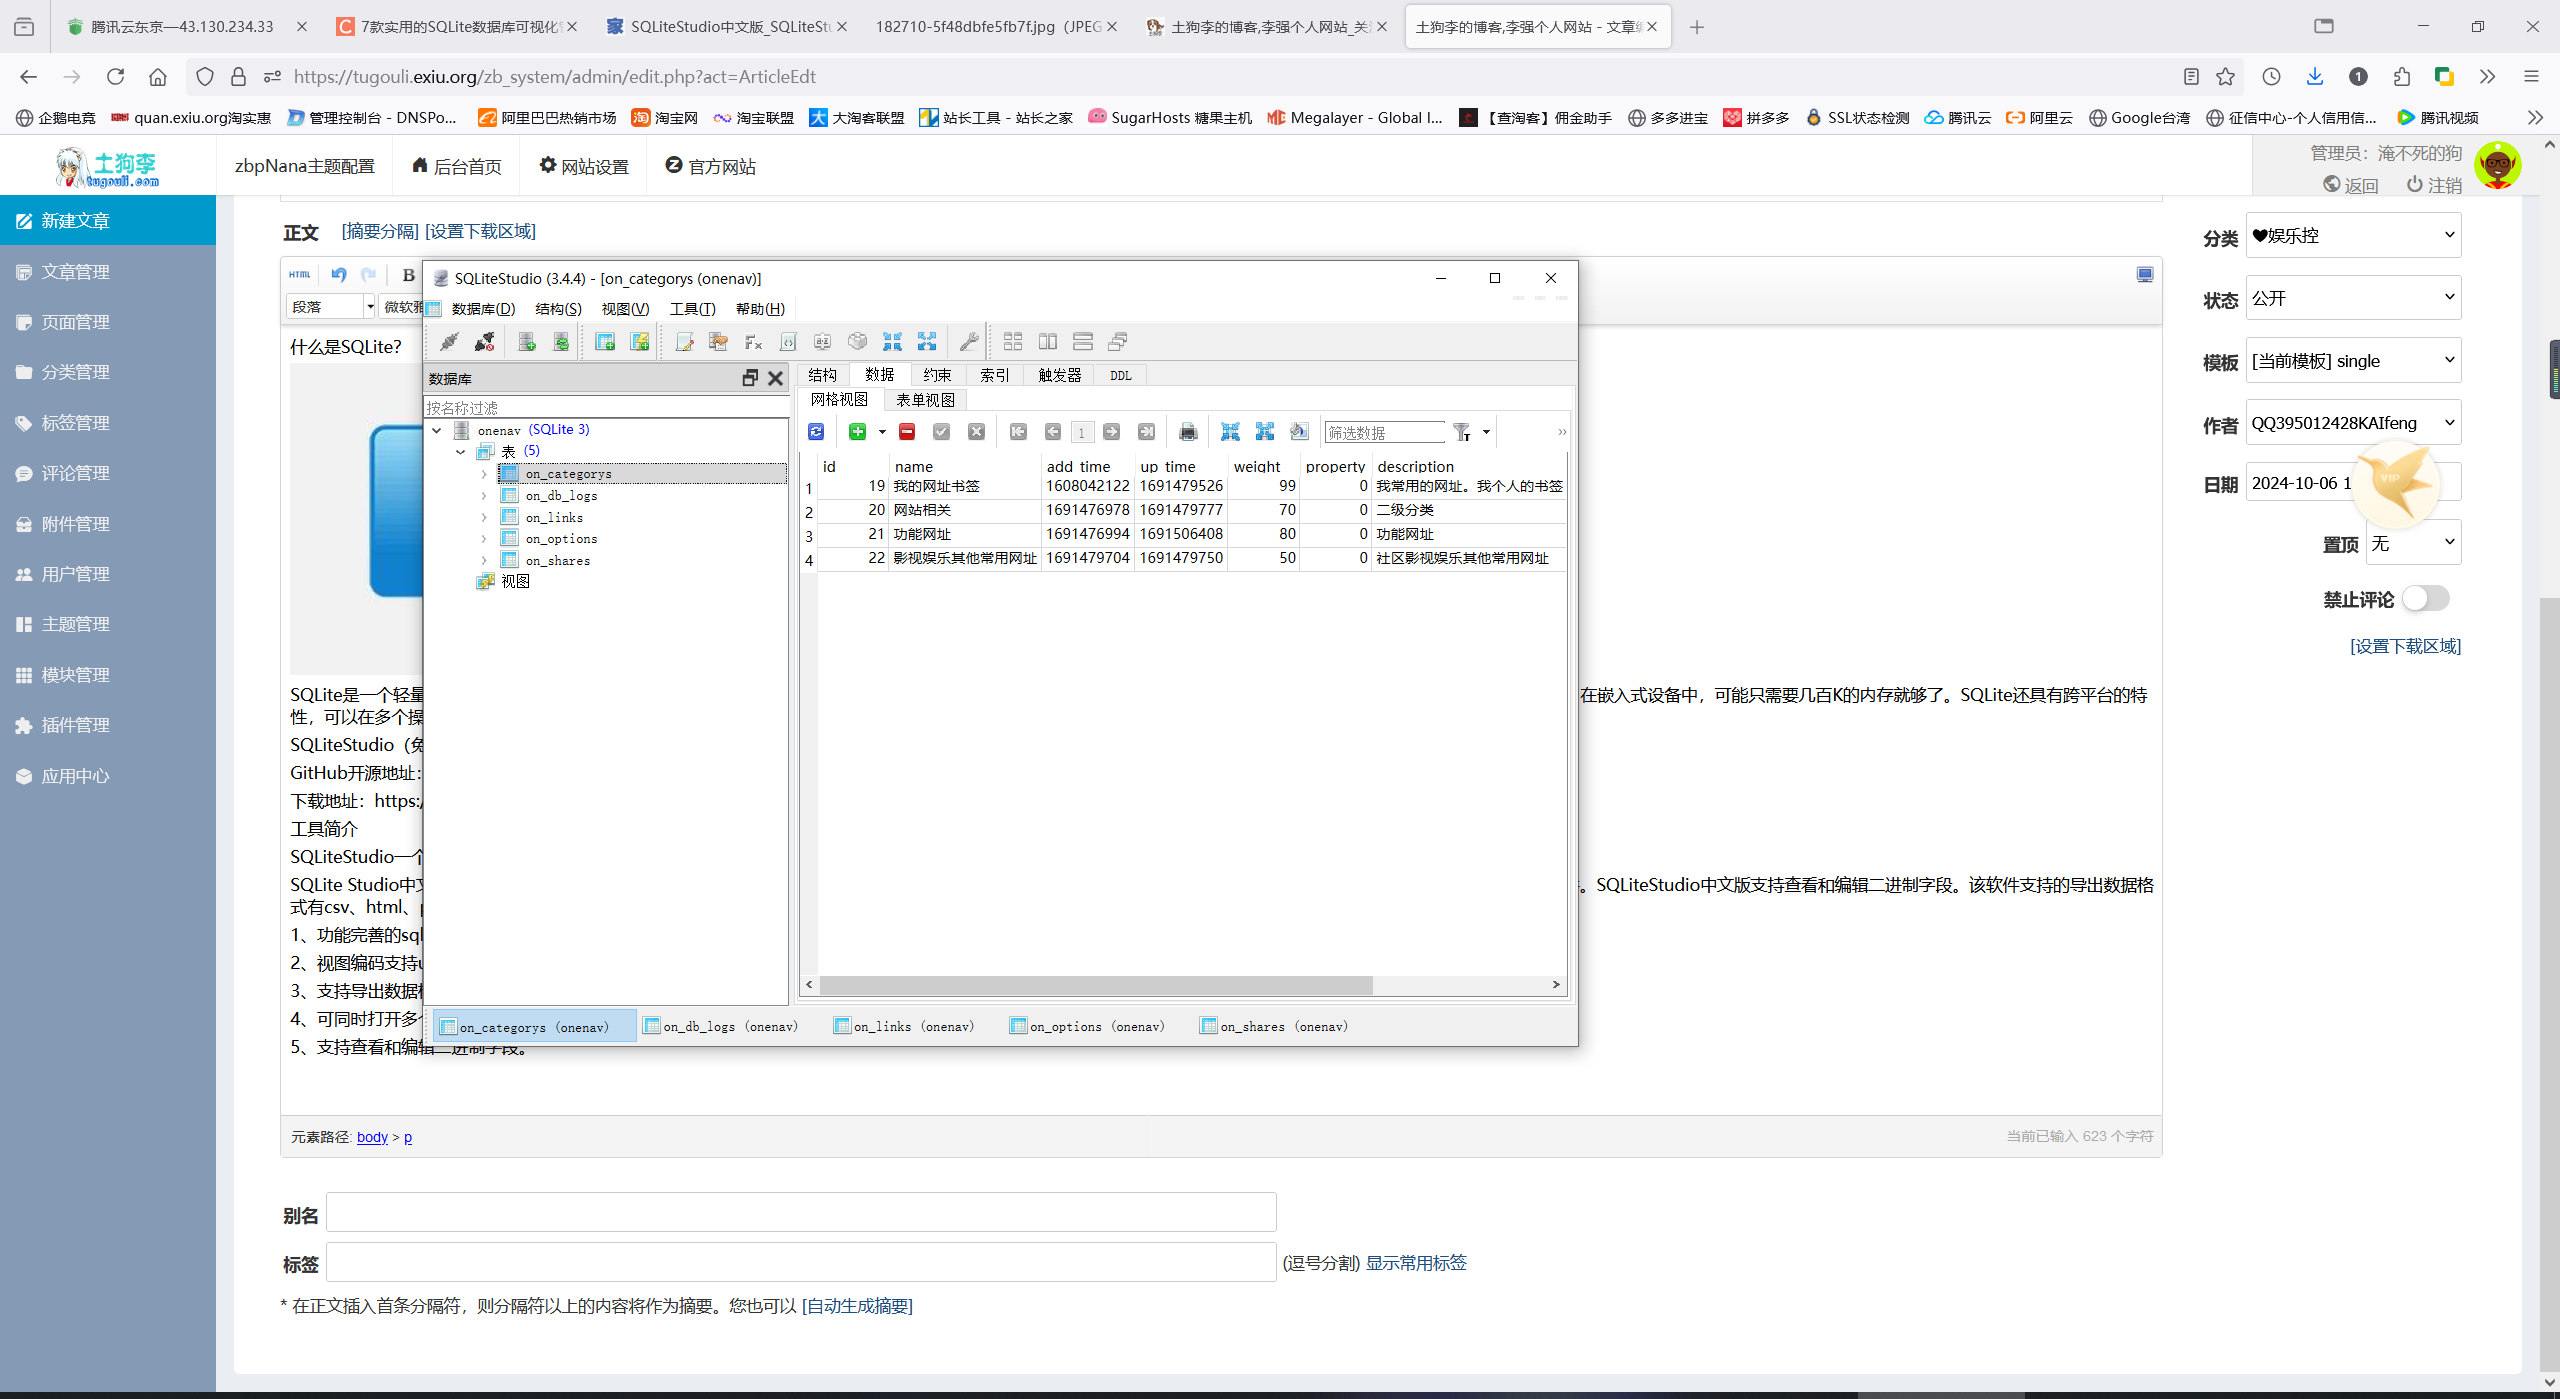Float the 数据库 panel with restore icon

tap(750, 378)
